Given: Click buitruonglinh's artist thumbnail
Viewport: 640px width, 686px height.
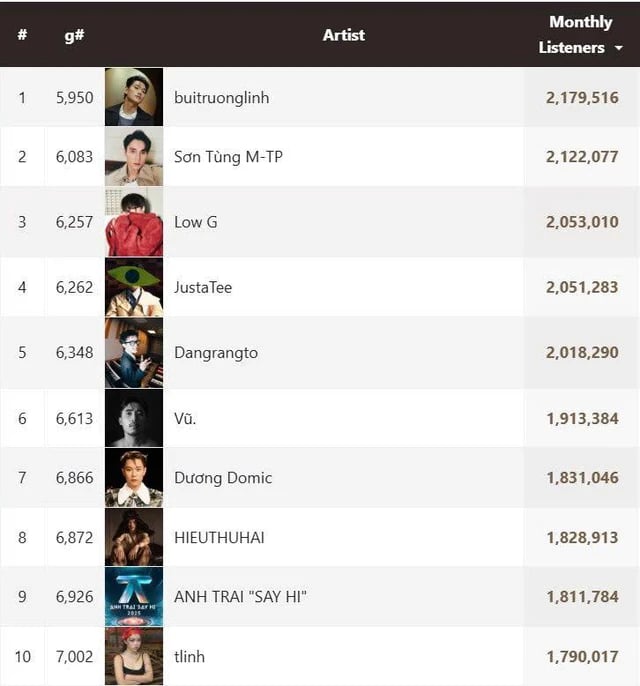Looking at the screenshot, I should pos(133,97).
